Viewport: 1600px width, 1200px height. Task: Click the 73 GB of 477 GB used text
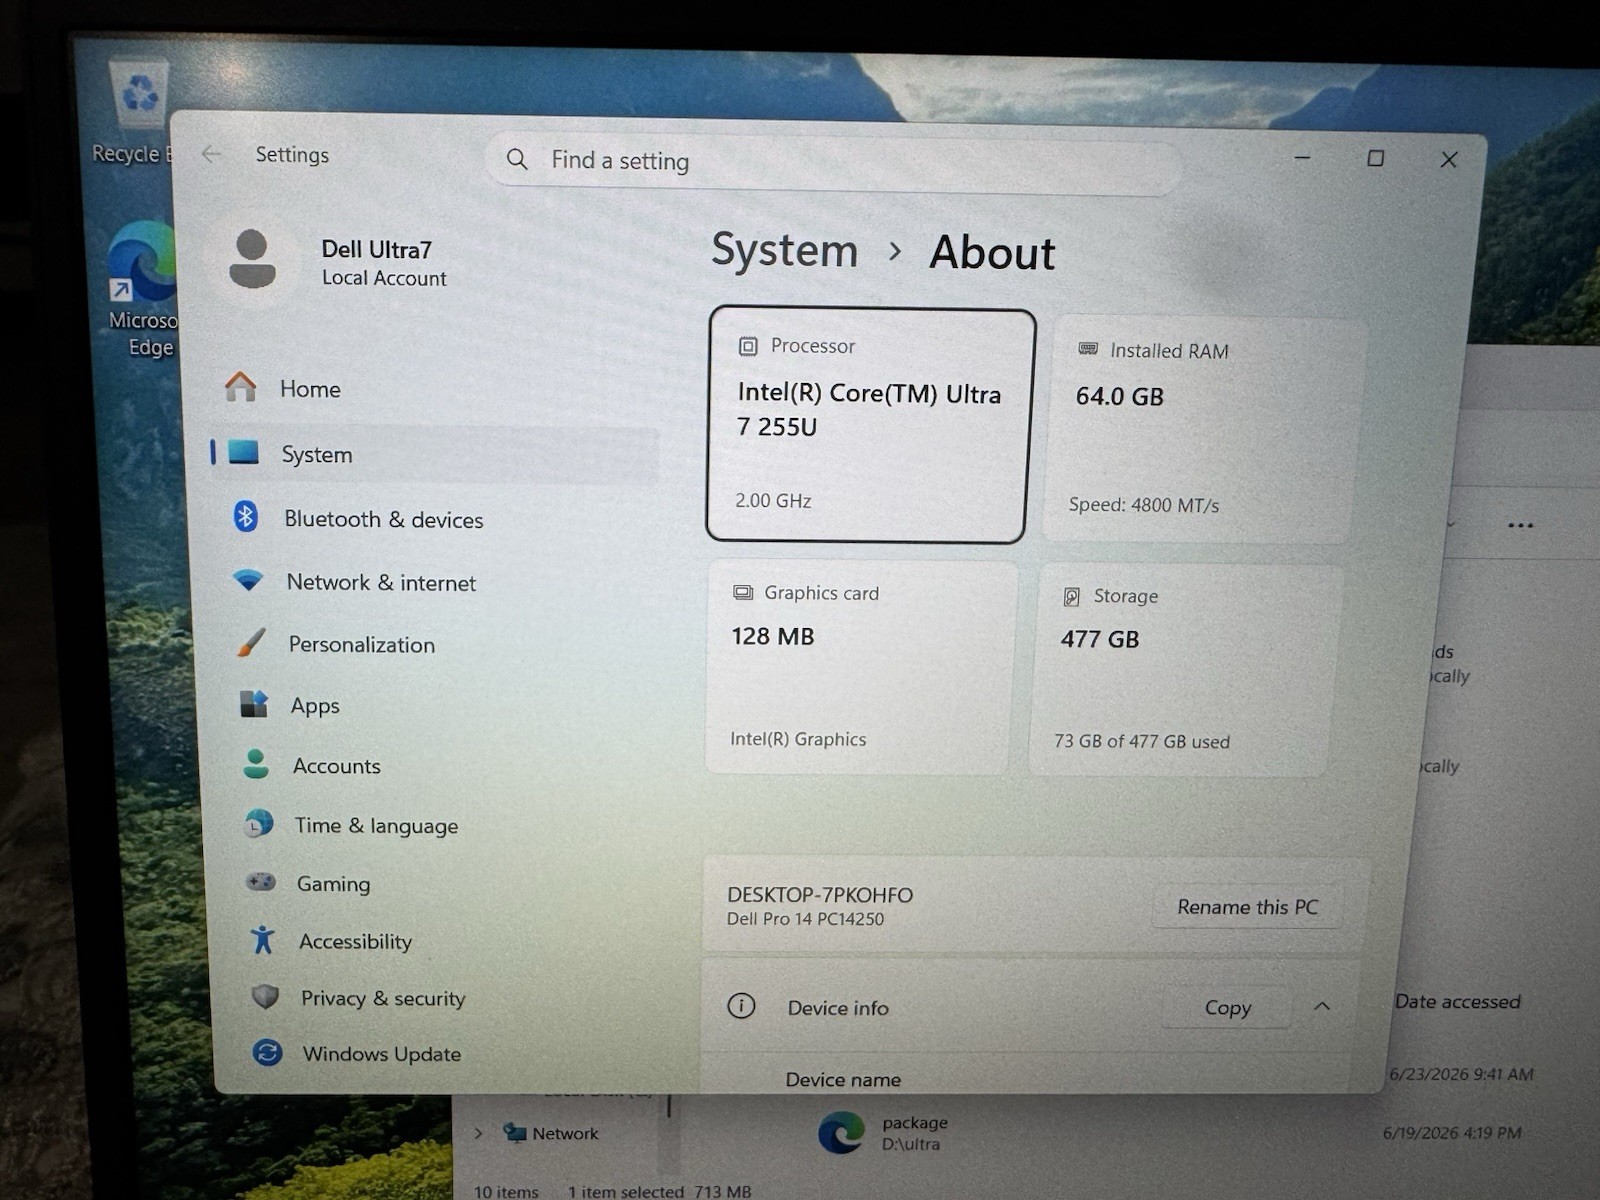click(1141, 741)
